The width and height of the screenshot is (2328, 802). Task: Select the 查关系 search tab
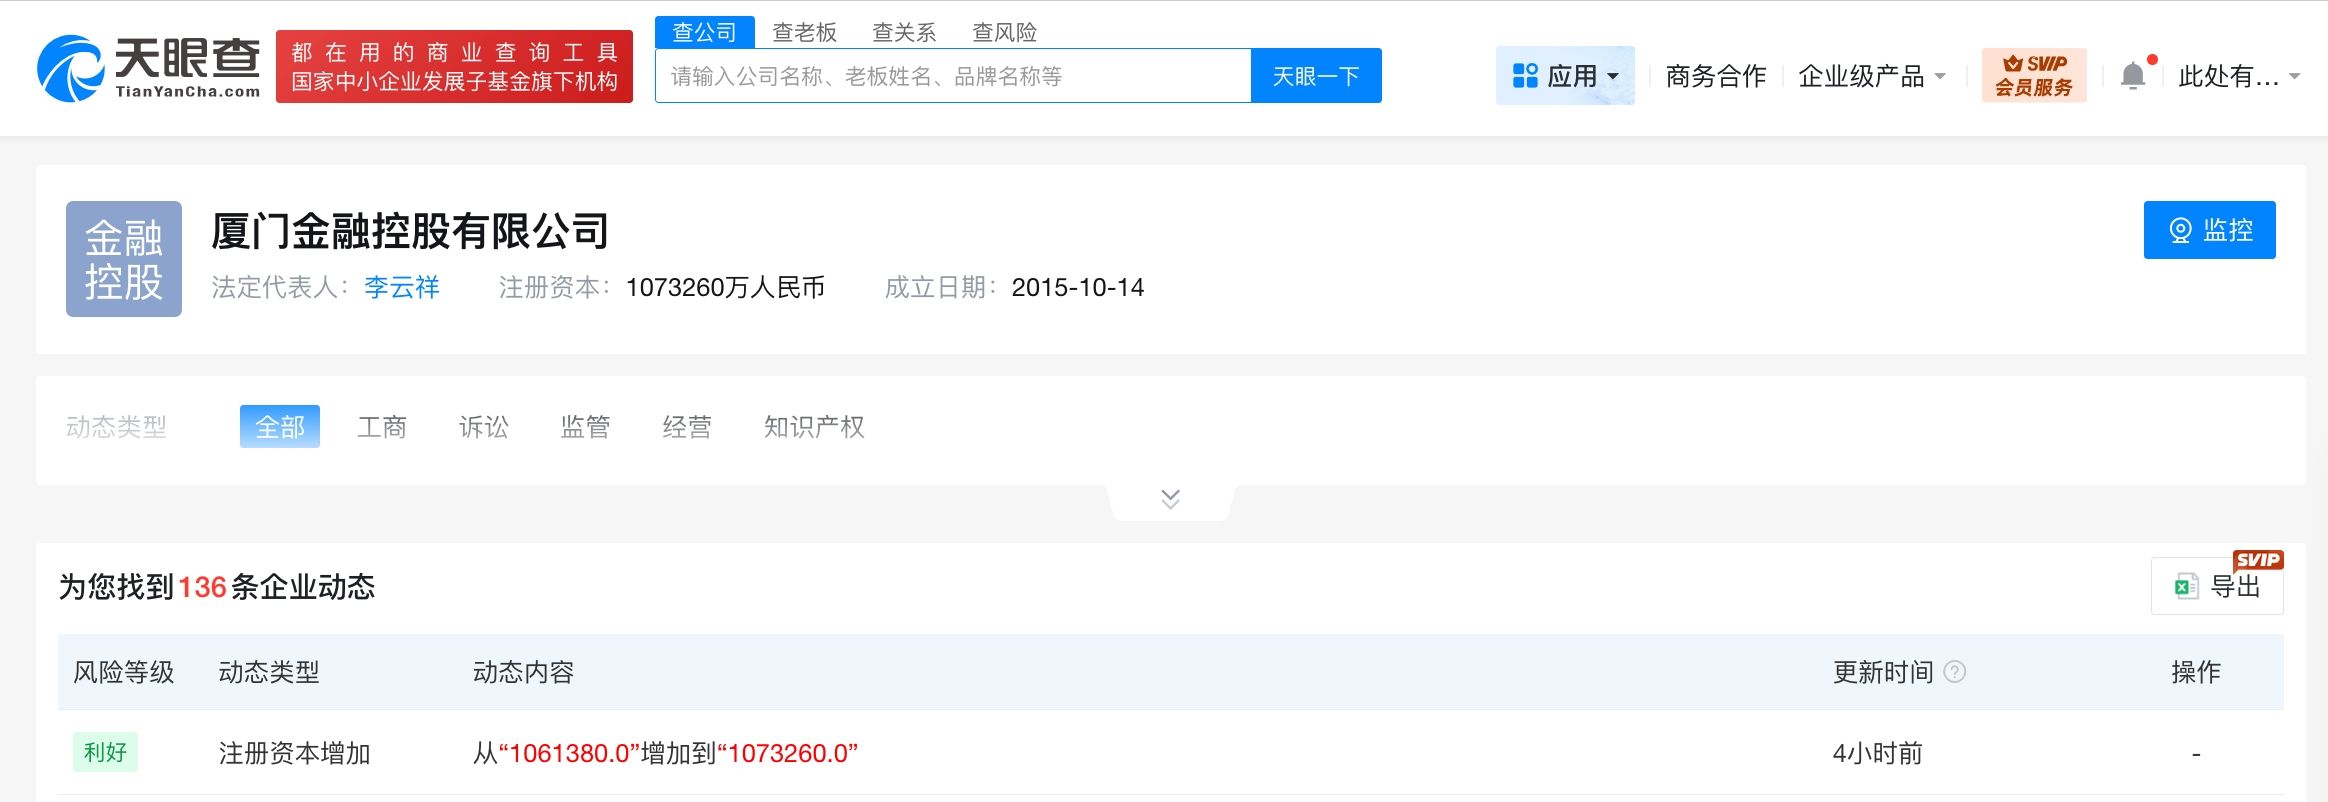coord(904,32)
